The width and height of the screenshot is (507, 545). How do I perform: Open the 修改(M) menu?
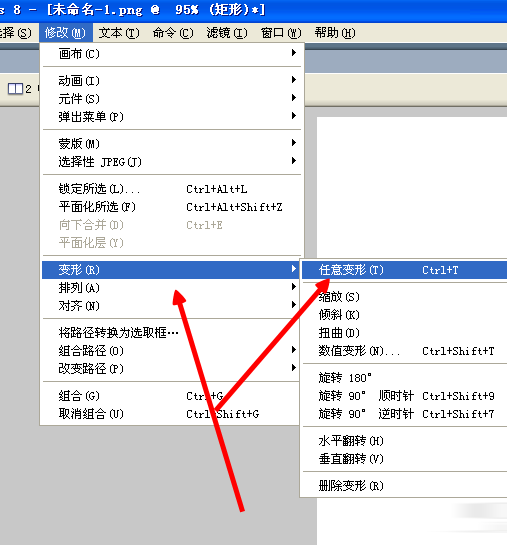[x=65, y=33]
